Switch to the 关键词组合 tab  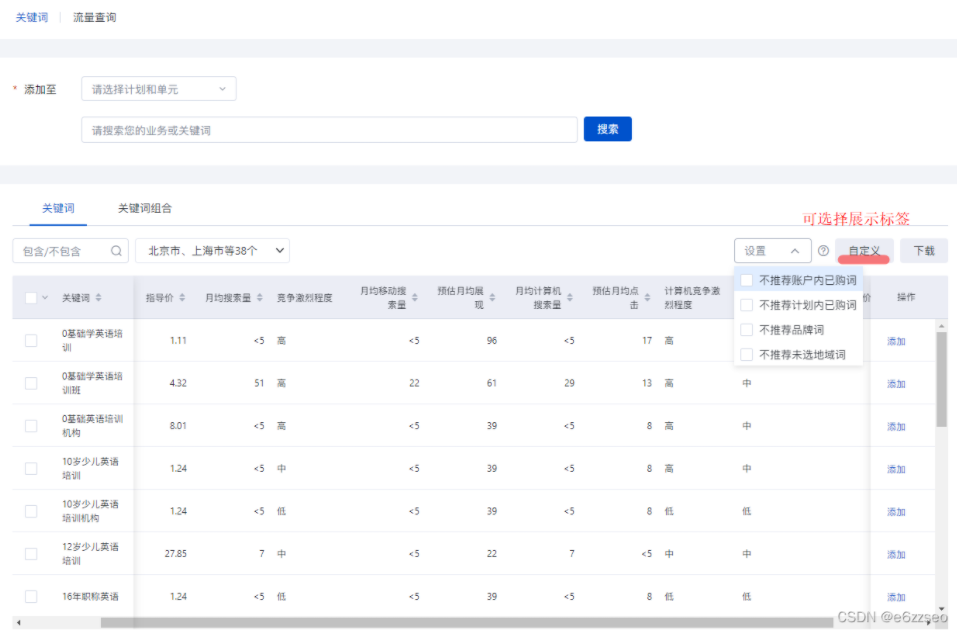click(x=145, y=208)
